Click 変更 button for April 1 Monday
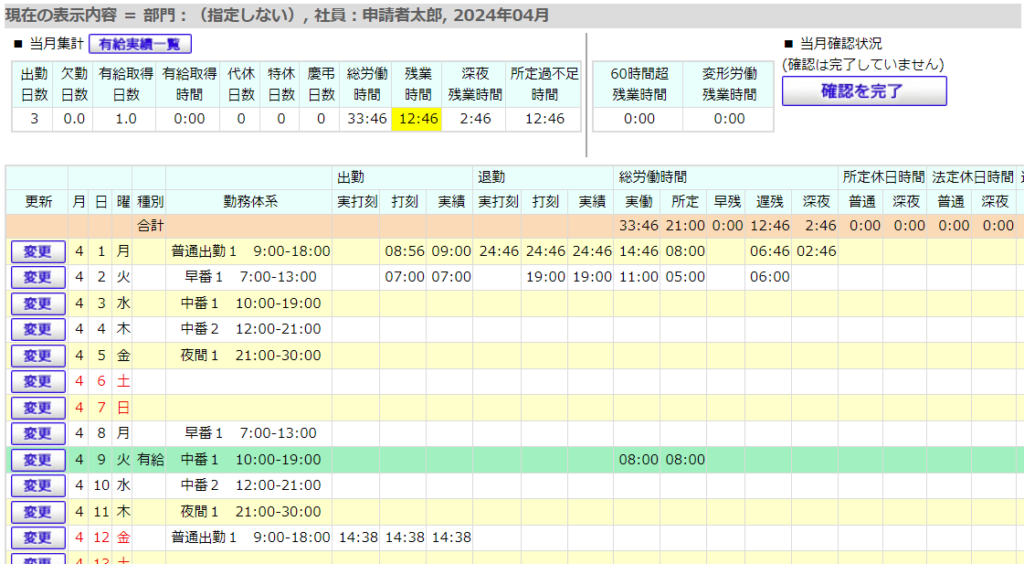 [37, 252]
